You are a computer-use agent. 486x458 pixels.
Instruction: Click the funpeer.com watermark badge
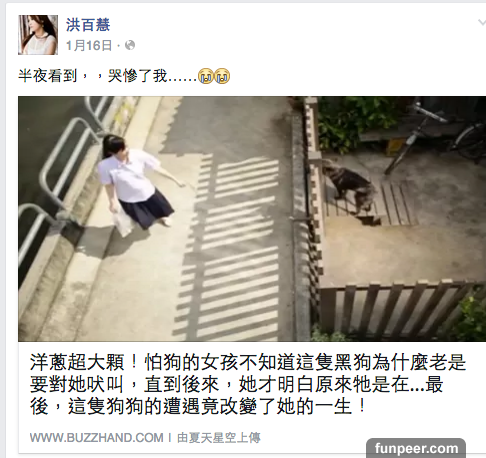click(x=416, y=448)
